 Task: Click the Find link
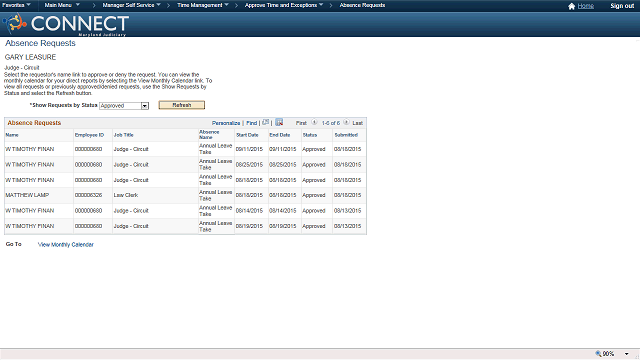click(251, 123)
